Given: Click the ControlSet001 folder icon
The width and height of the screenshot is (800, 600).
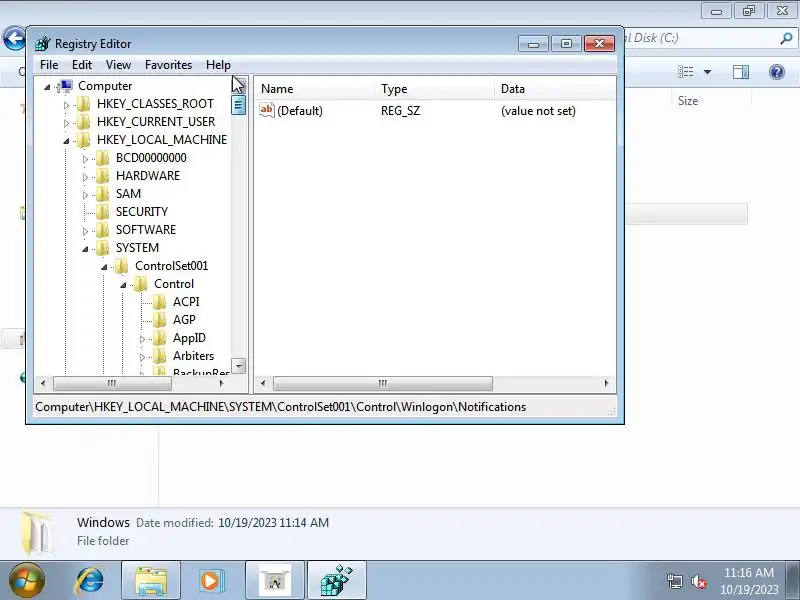Looking at the screenshot, I should click(x=121, y=266).
